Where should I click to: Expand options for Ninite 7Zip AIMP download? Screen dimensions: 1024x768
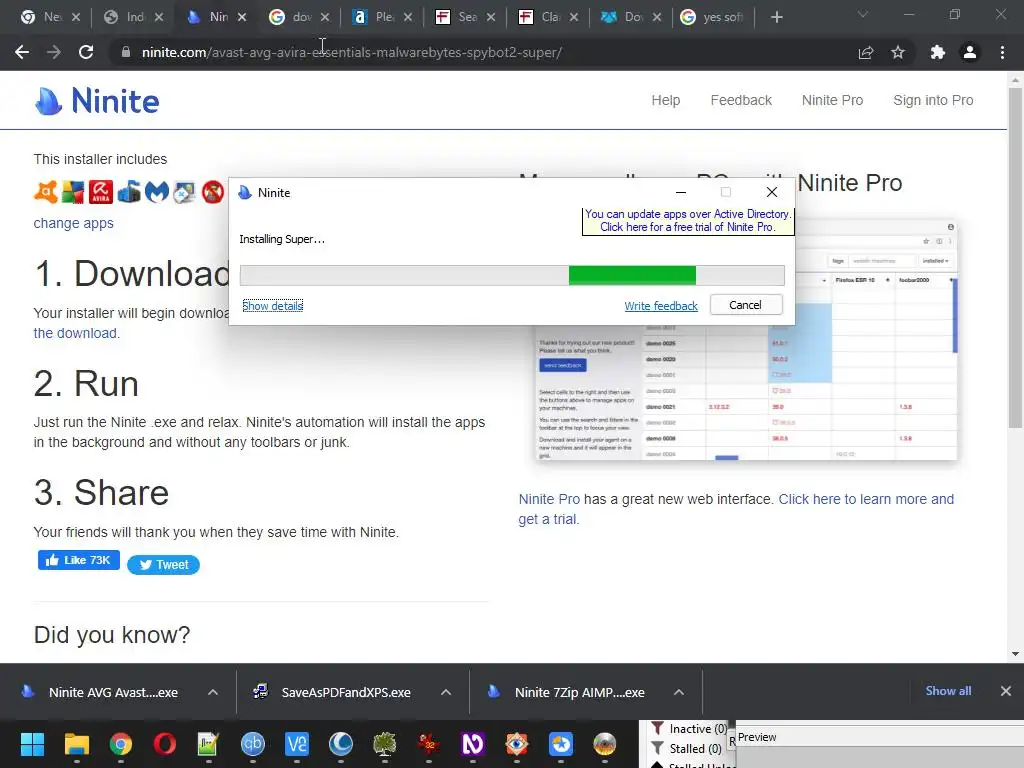click(679, 692)
